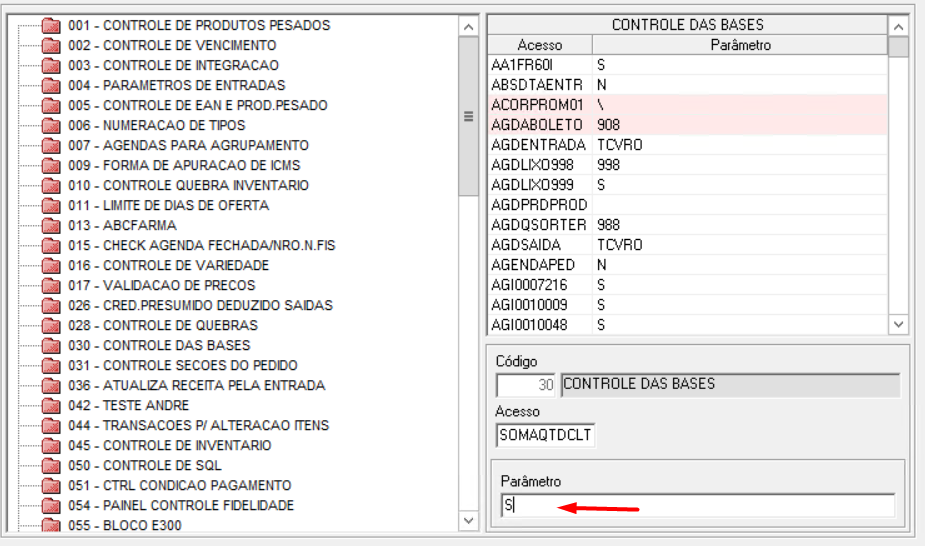Click folder icon of 051 - CTRL CONDICAO PAGAMENTO
This screenshot has height=546, width=925.
51,486
